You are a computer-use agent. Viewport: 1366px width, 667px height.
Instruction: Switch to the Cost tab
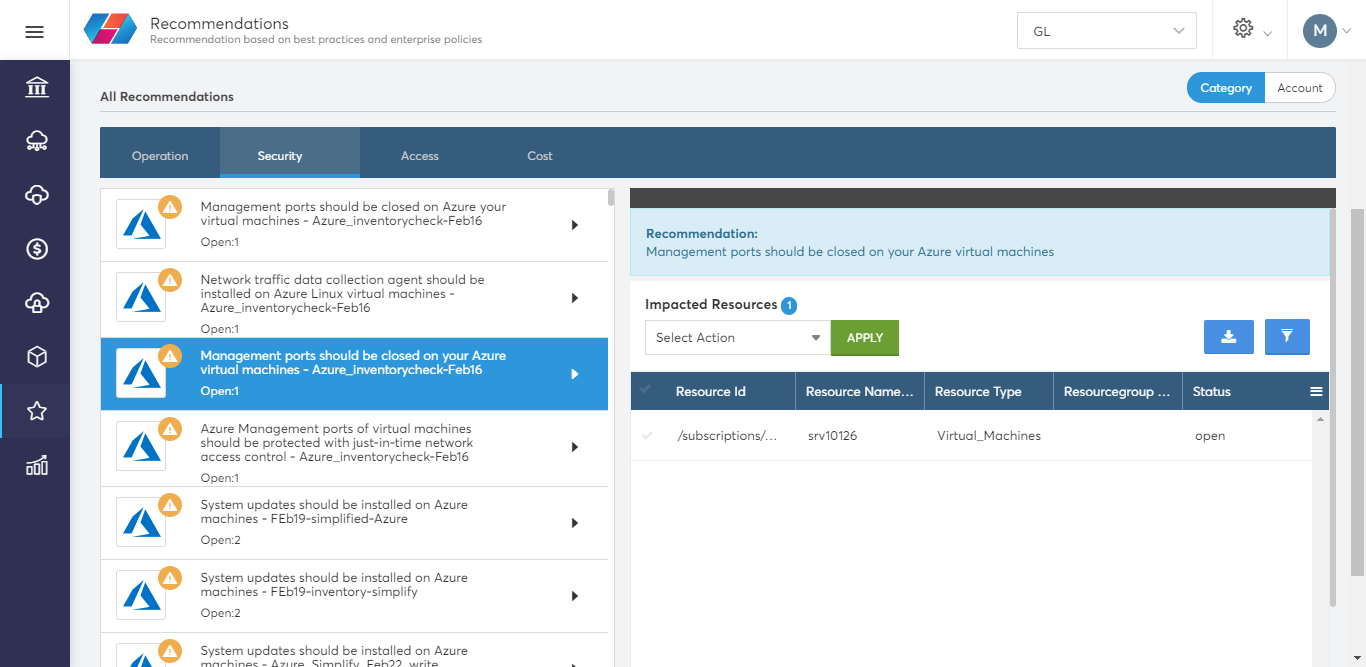pos(540,155)
